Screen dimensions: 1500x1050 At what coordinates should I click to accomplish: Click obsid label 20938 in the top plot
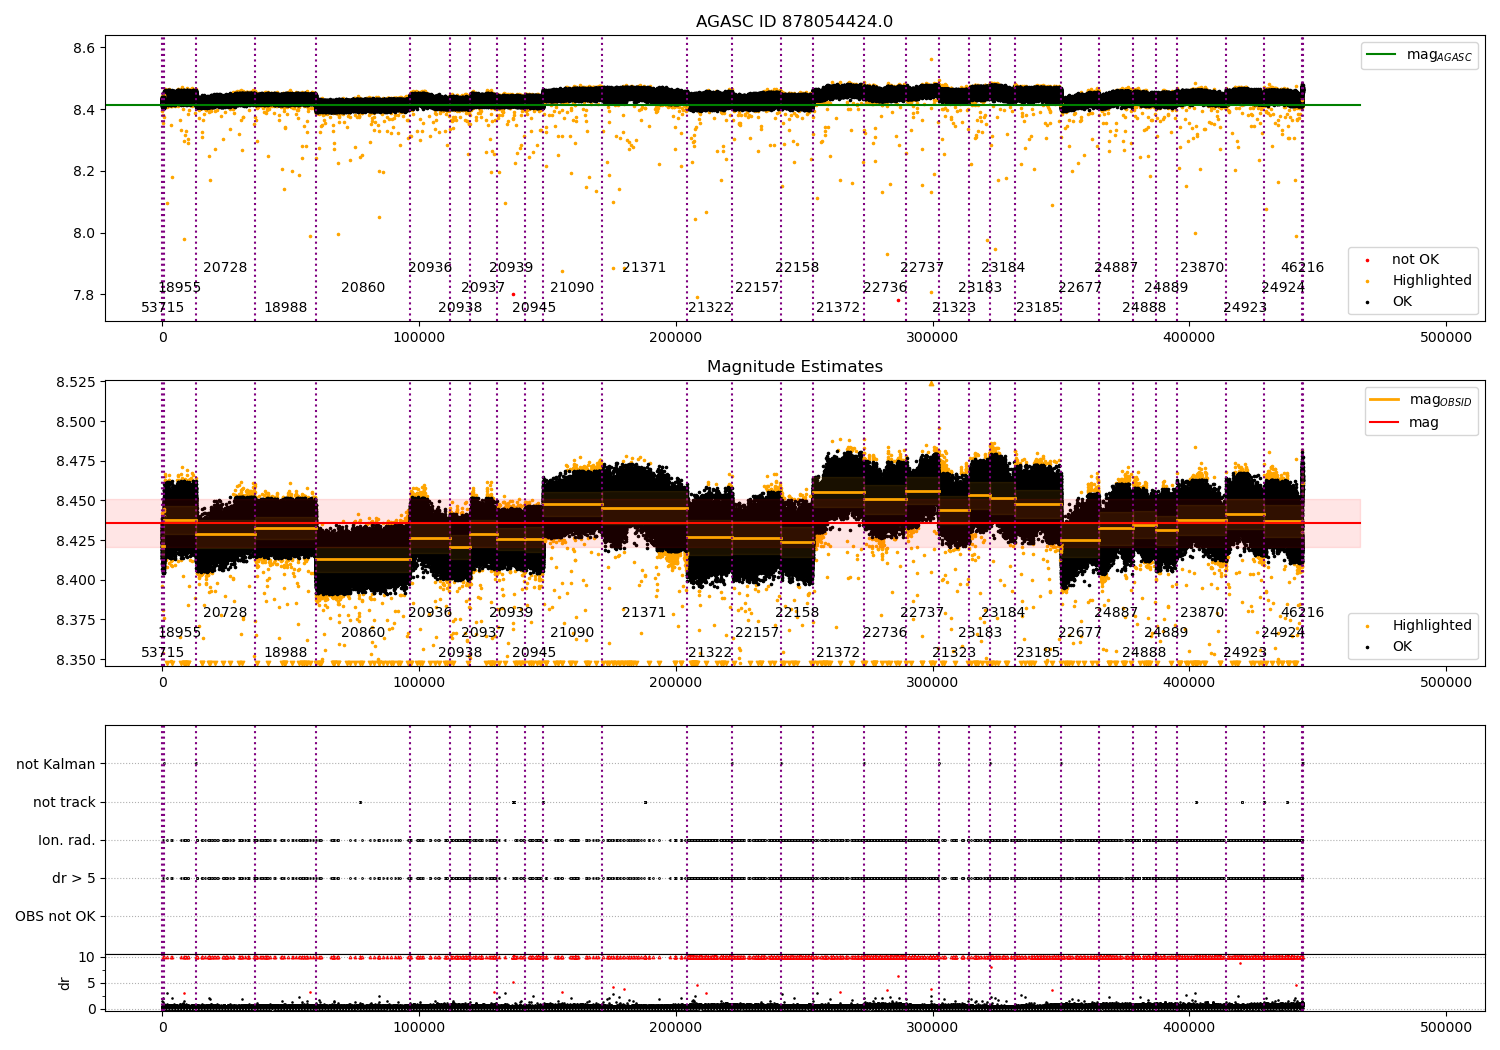pyautogui.click(x=460, y=307)
